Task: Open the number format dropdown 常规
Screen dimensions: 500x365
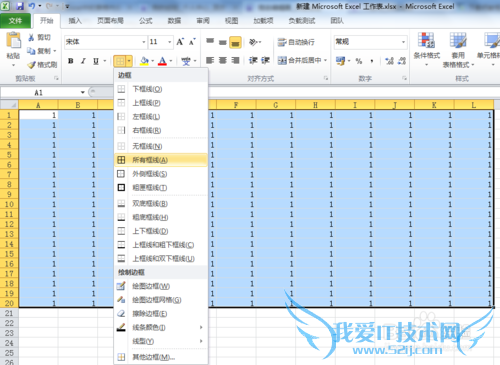Action: click(403, 42)
